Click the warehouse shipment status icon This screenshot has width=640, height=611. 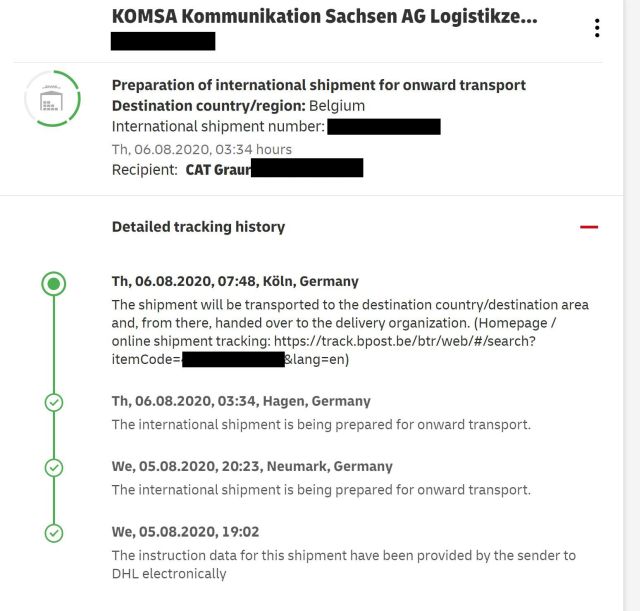tap(52, 98)
